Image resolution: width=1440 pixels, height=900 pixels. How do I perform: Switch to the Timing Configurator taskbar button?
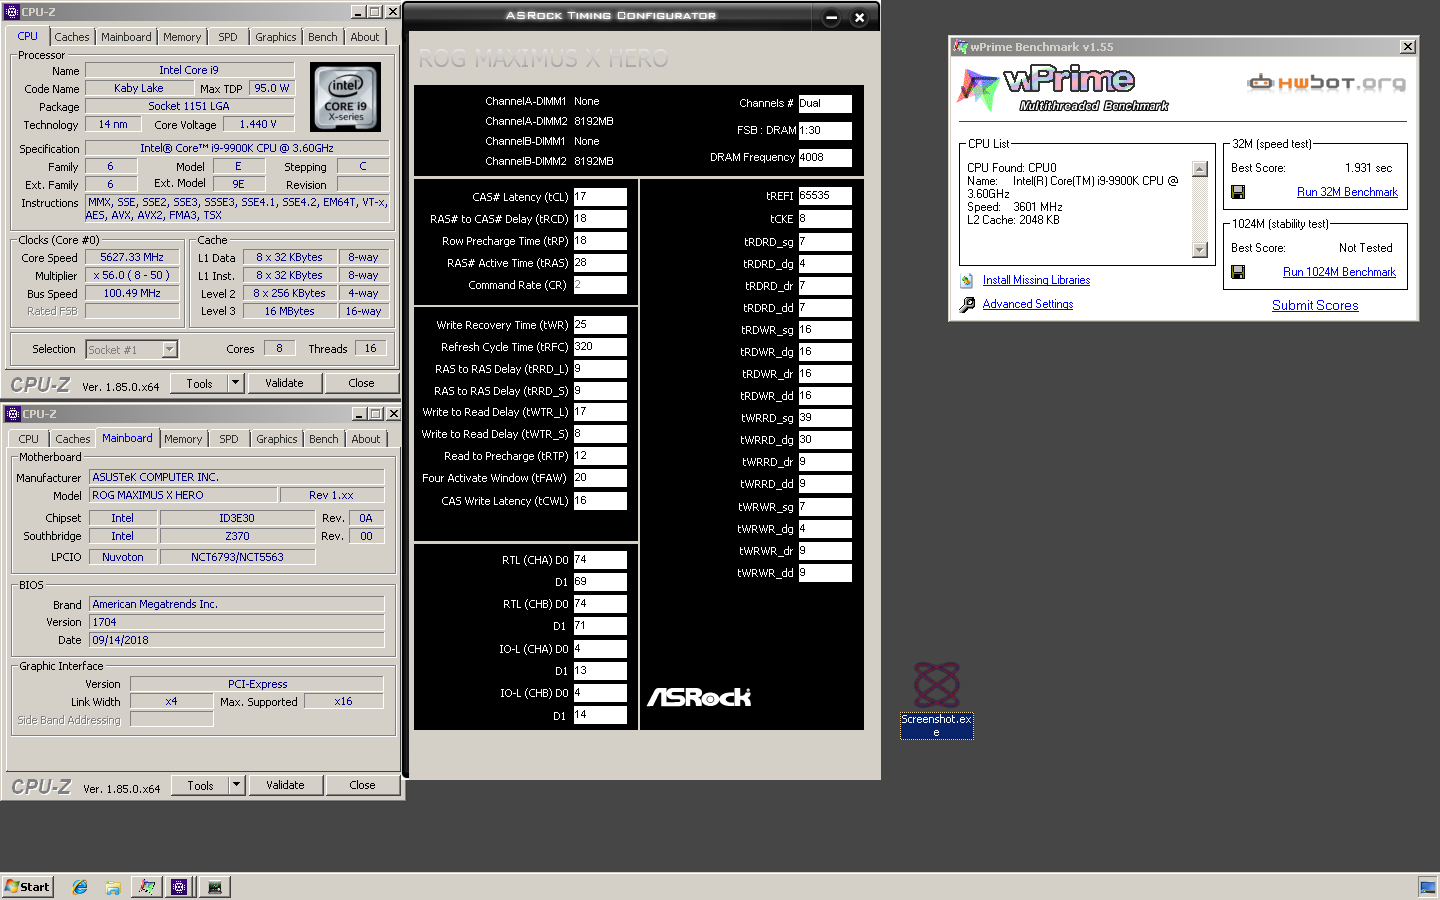pos(214,887)
